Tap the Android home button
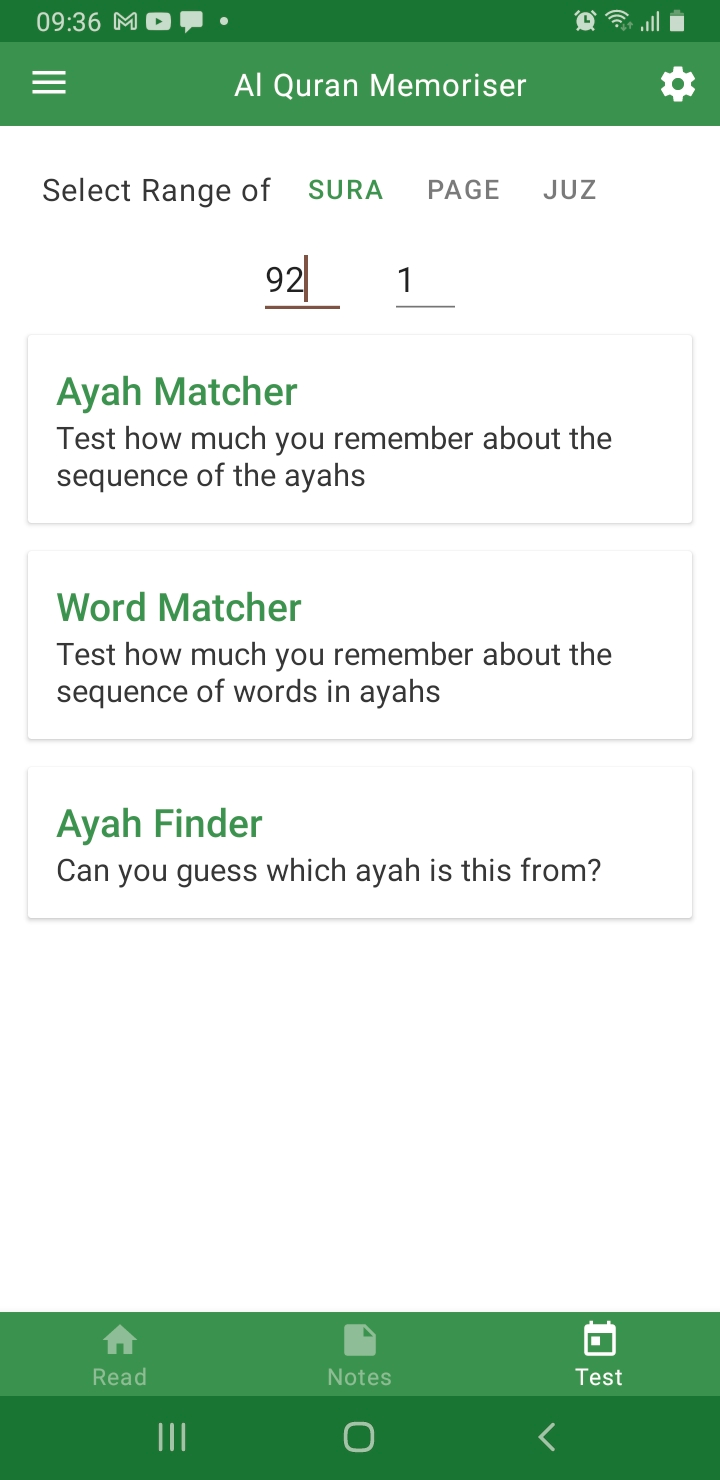This screenshot has width=720, height=1480. pyautogui.click(x=359, y=1437)
